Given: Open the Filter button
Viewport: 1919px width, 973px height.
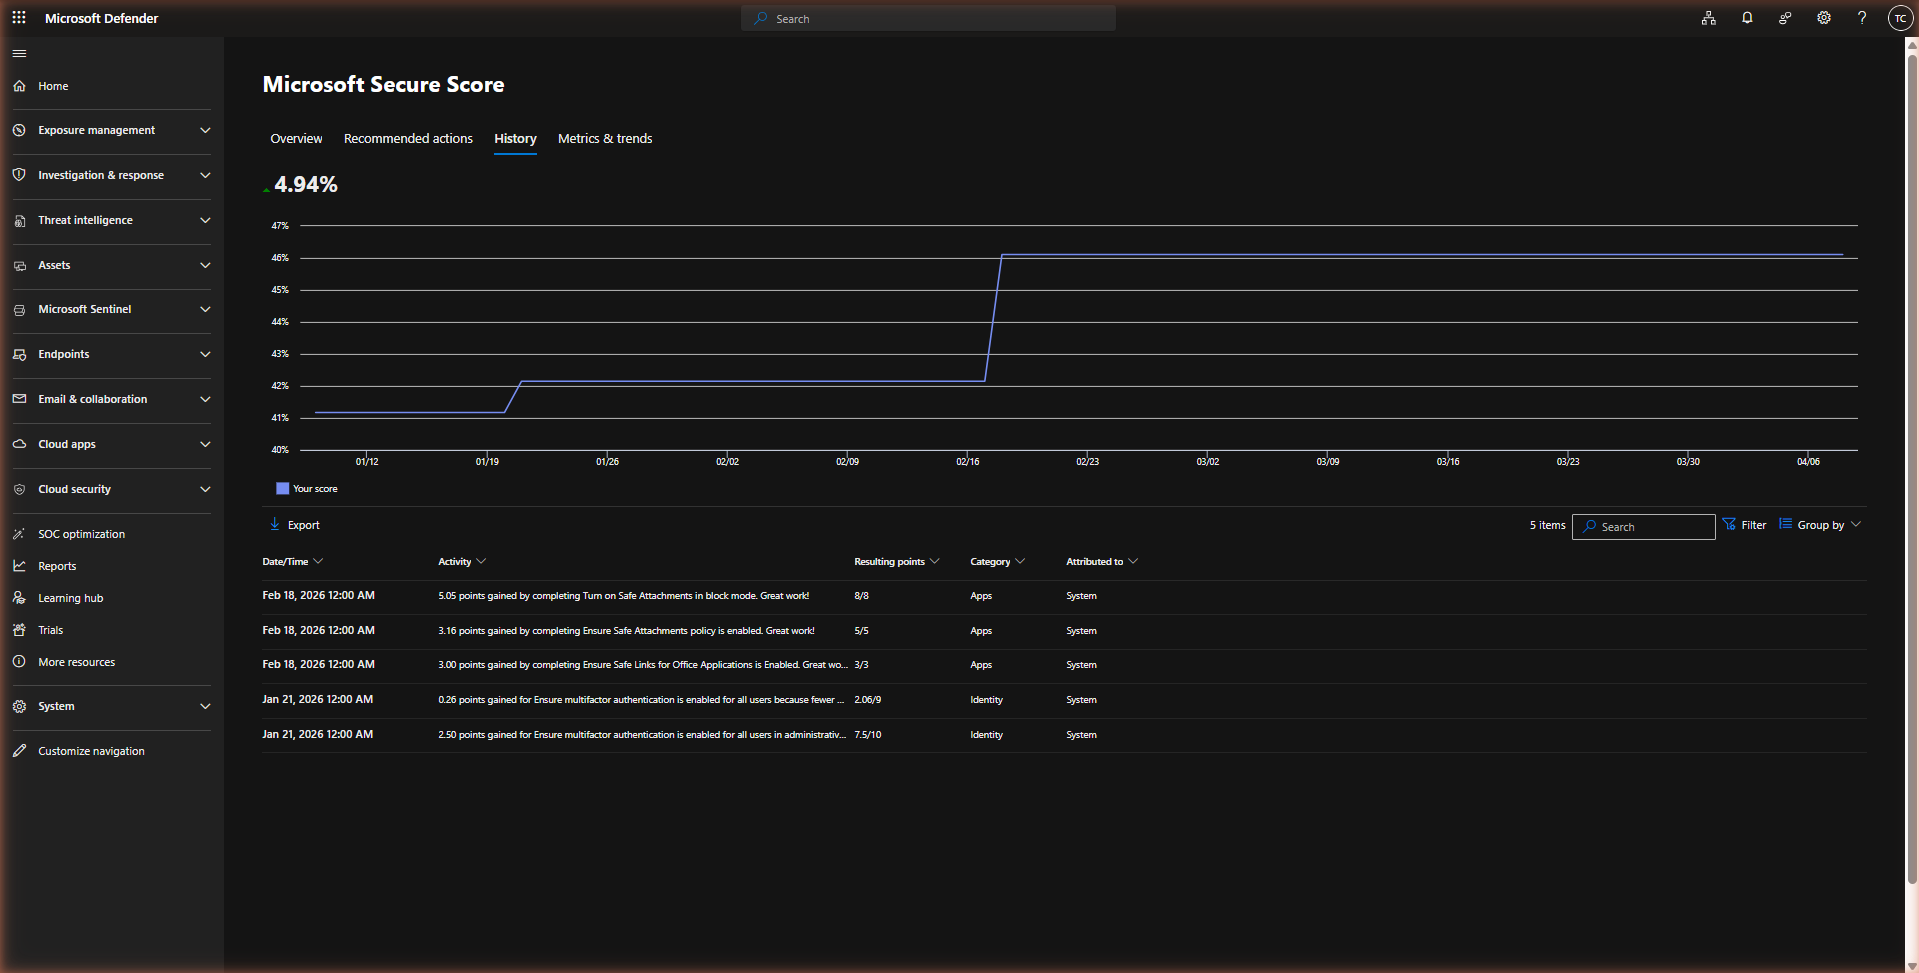Looking at the screenshot, I should 1745,525.
